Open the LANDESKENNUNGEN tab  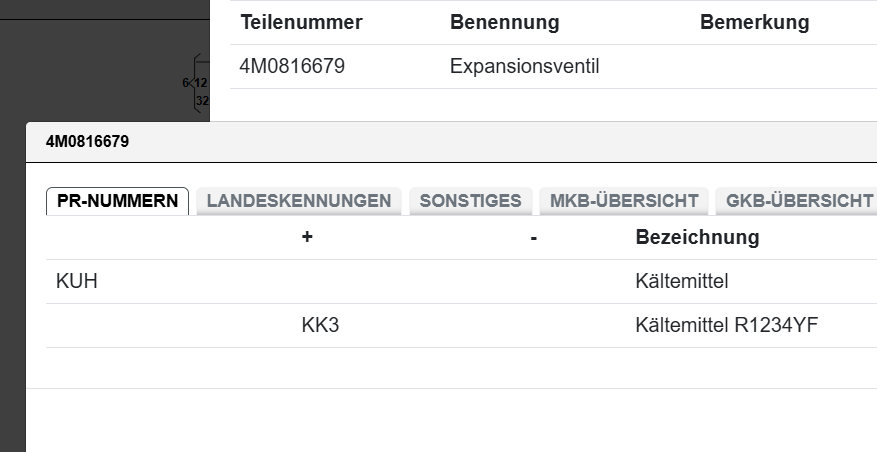click(298, 201)
